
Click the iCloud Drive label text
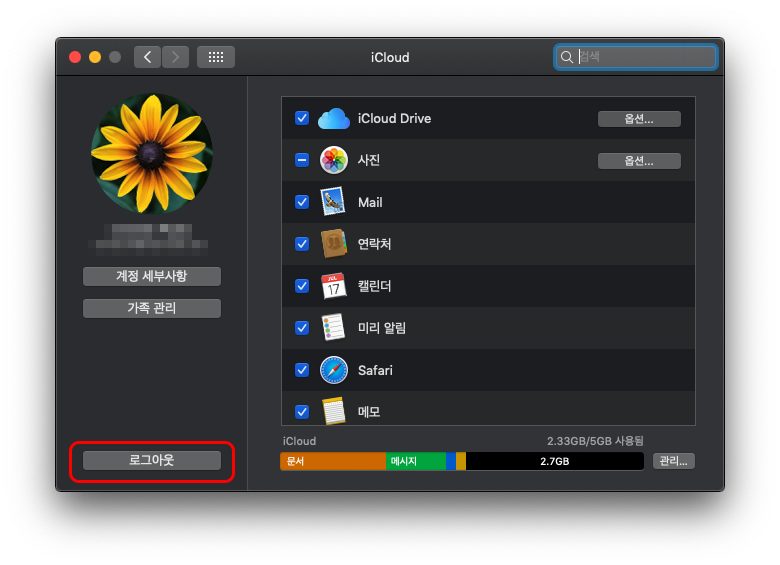click(394, 119)
